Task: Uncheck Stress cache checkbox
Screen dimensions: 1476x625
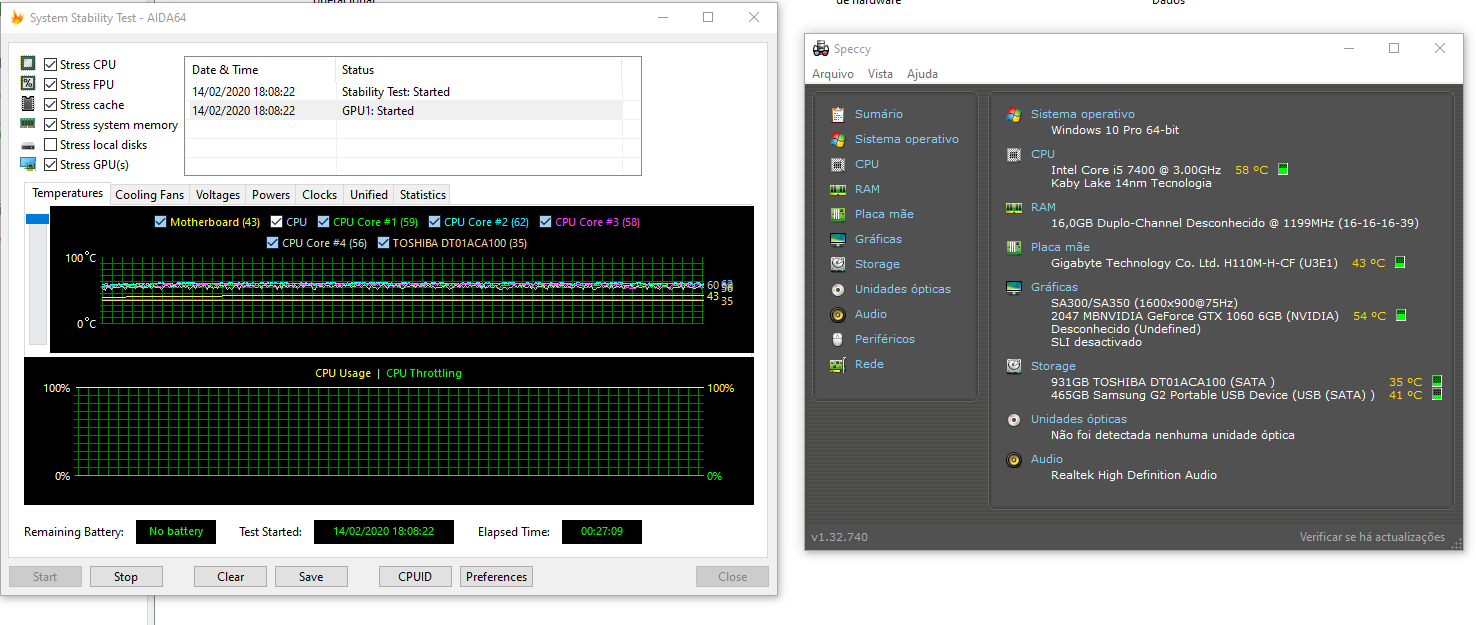Action: (x=51, y=104)
